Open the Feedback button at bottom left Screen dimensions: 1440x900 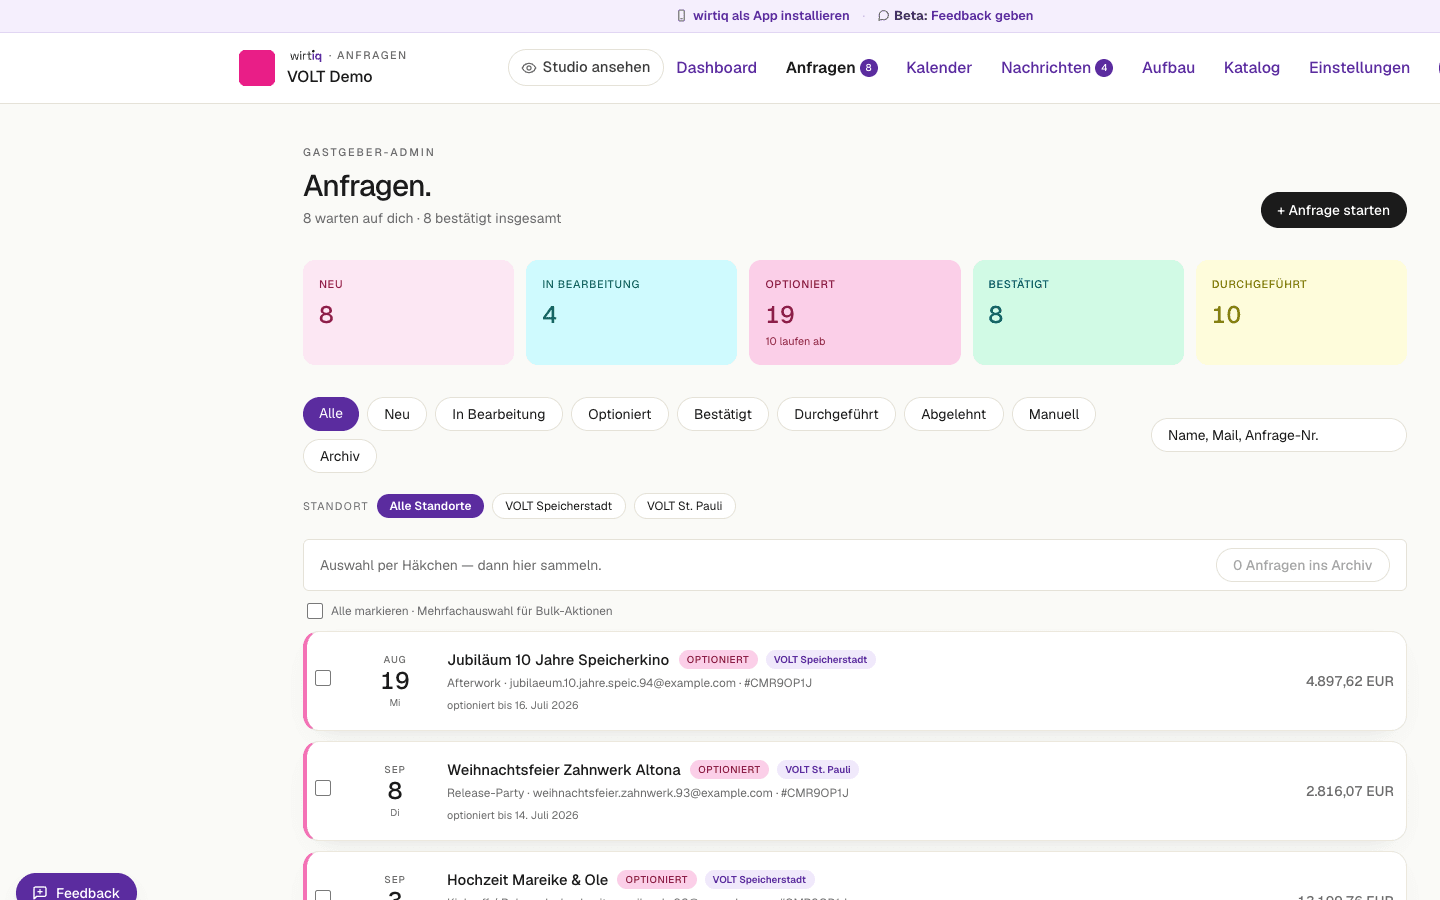point(76,888)
